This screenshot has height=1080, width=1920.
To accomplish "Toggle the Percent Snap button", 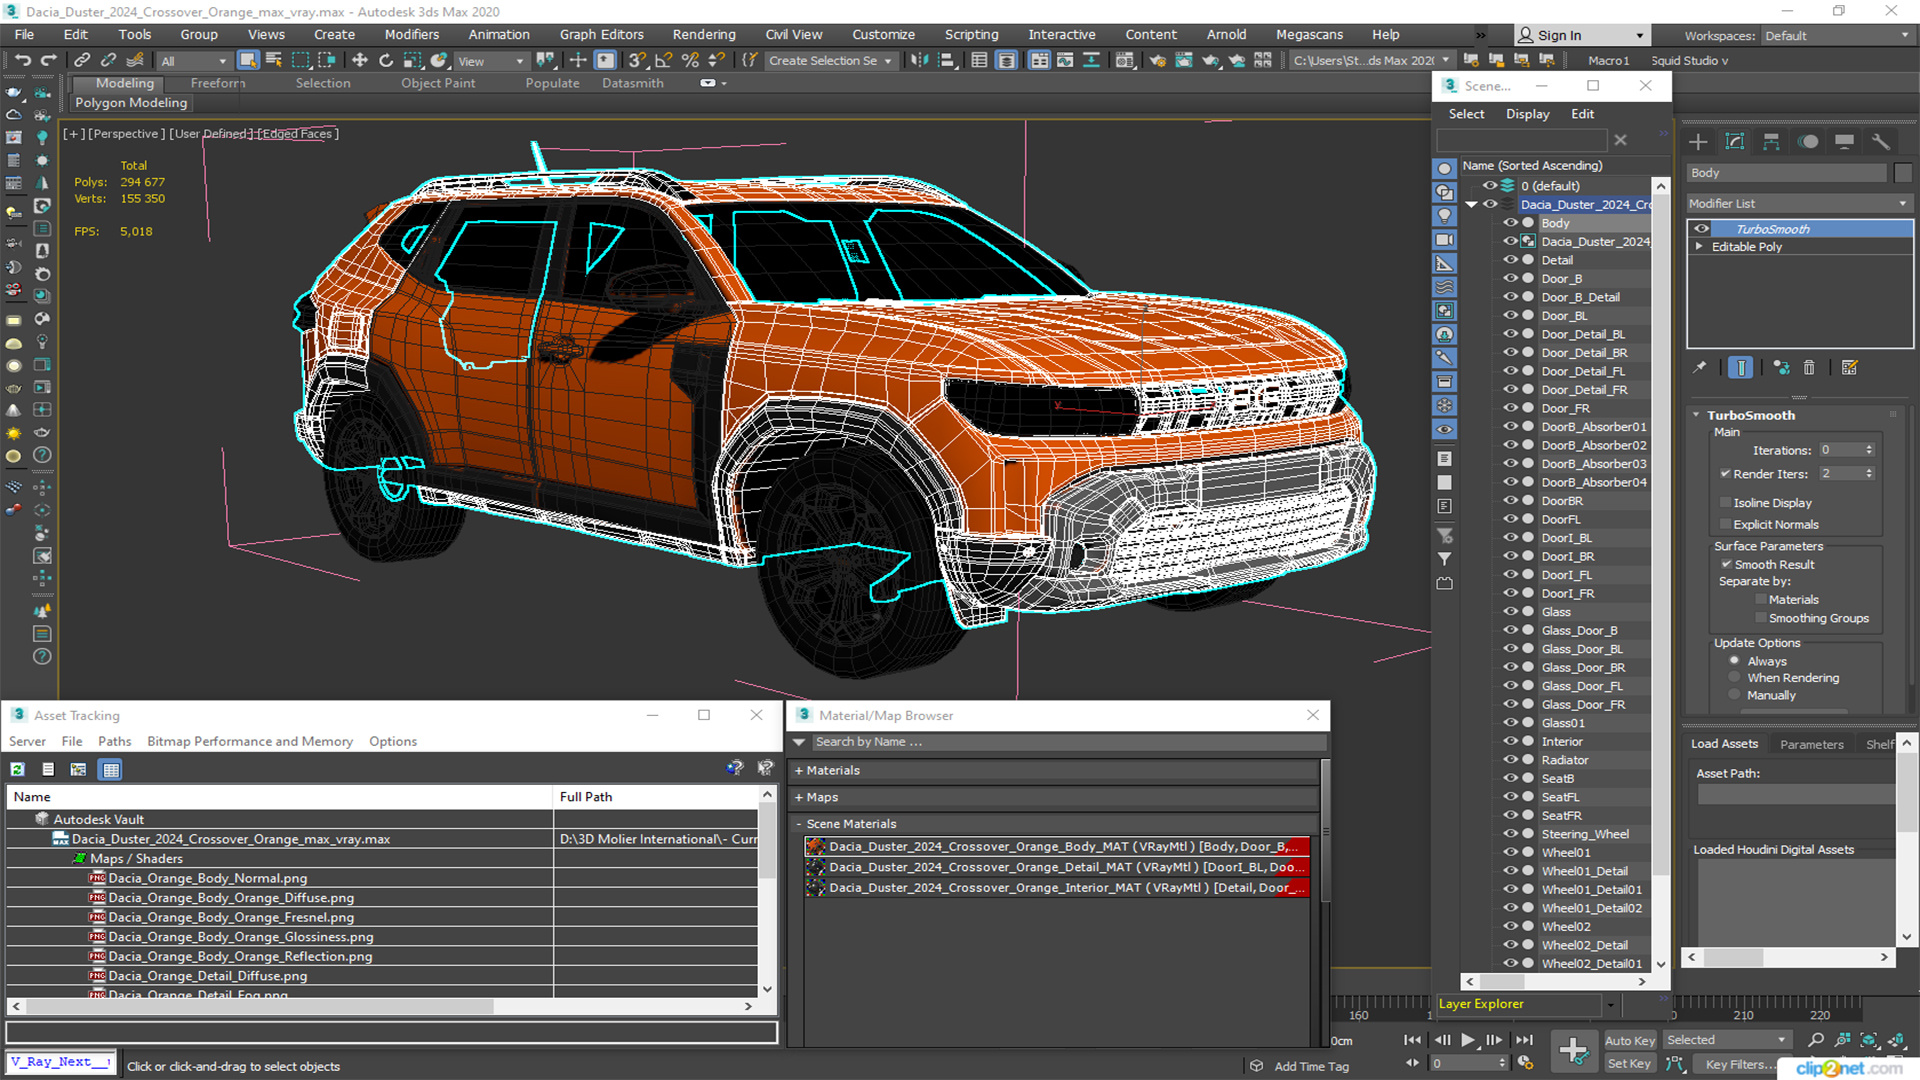I will (x=690, y=60).
